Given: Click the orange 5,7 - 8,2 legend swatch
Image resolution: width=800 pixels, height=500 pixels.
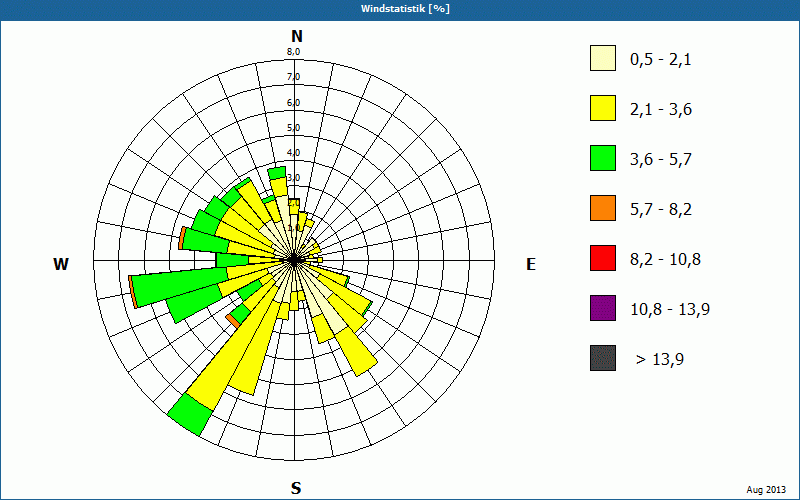Looking at the screenshot, I should (603, 208).
